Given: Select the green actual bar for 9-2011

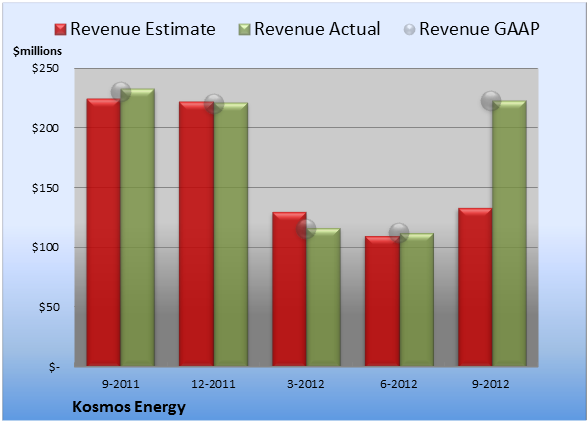Looking at the screenshot, I should point(138,228).
